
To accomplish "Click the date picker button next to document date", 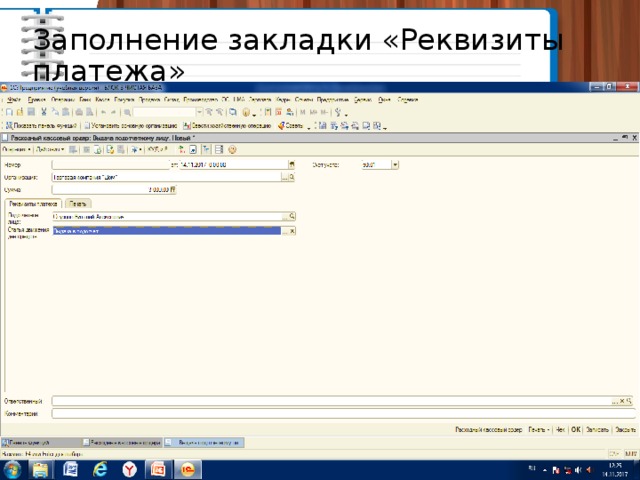I will (x=291, y=164).
